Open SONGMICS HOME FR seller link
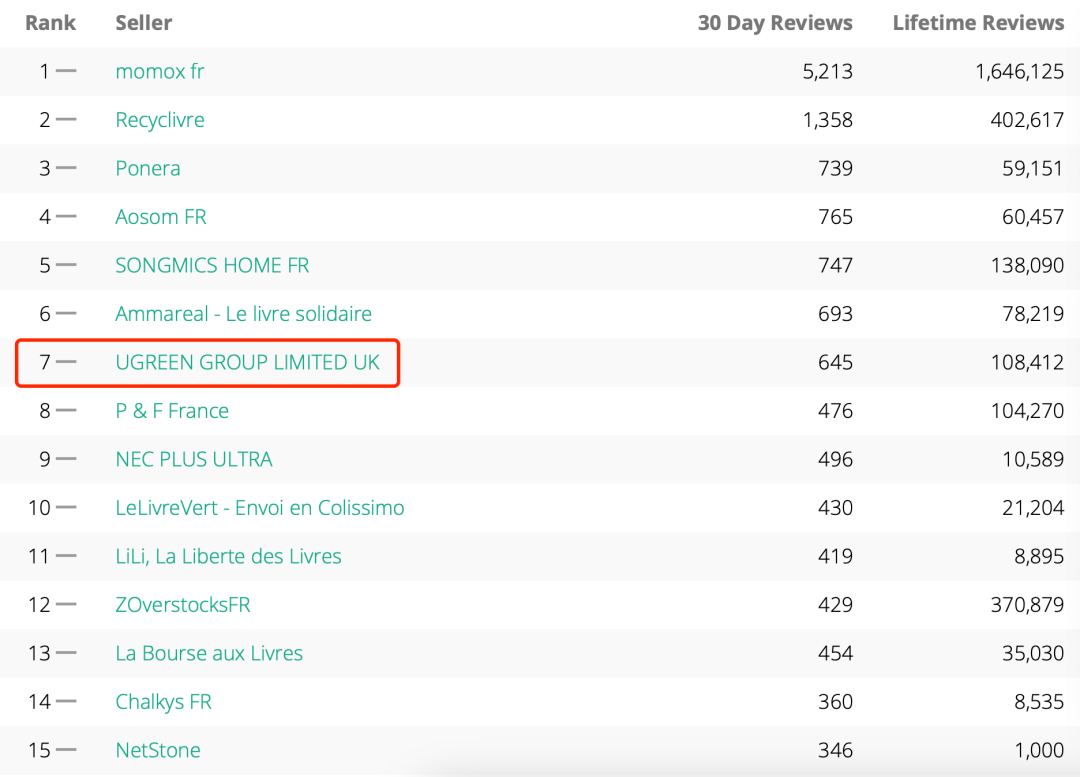The width and height of the screenshot is (1080, 777). coord(212,265)
